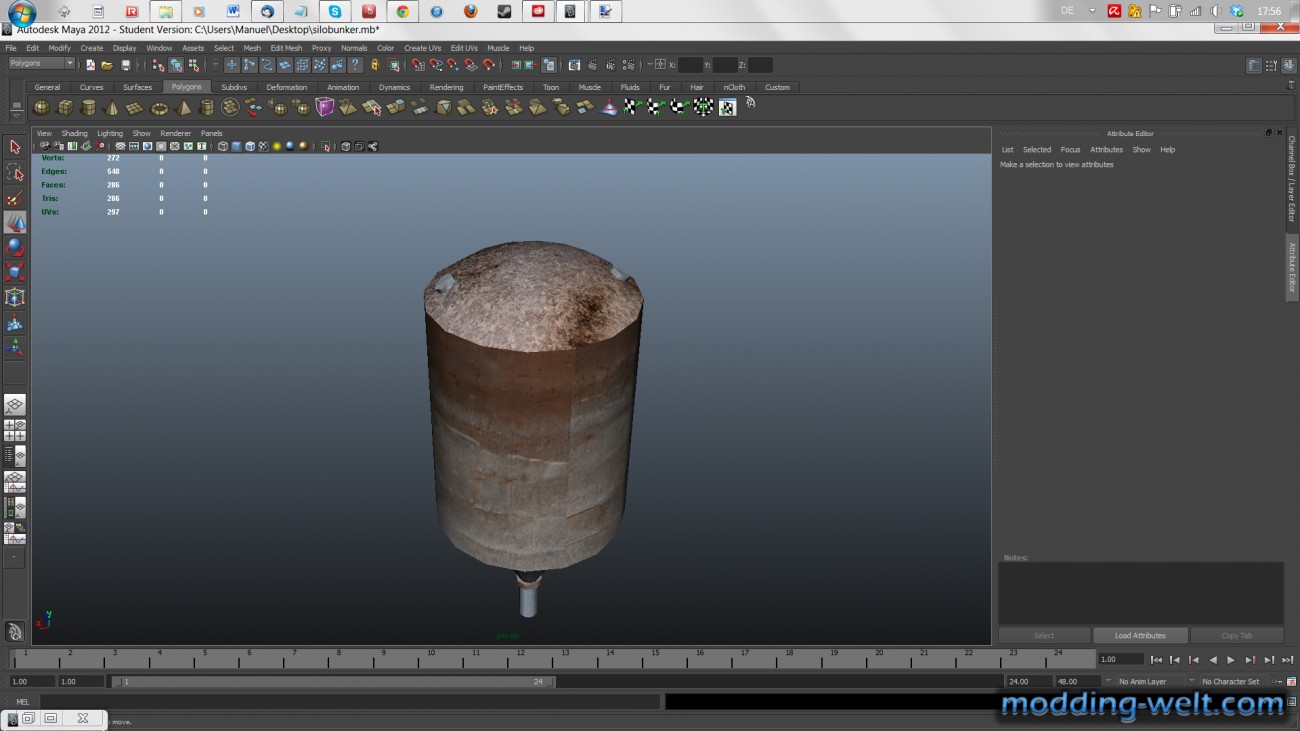The height and width of the screenshot is (731, 1300).
Task: Click the MEL script type label
Action: 22,702
